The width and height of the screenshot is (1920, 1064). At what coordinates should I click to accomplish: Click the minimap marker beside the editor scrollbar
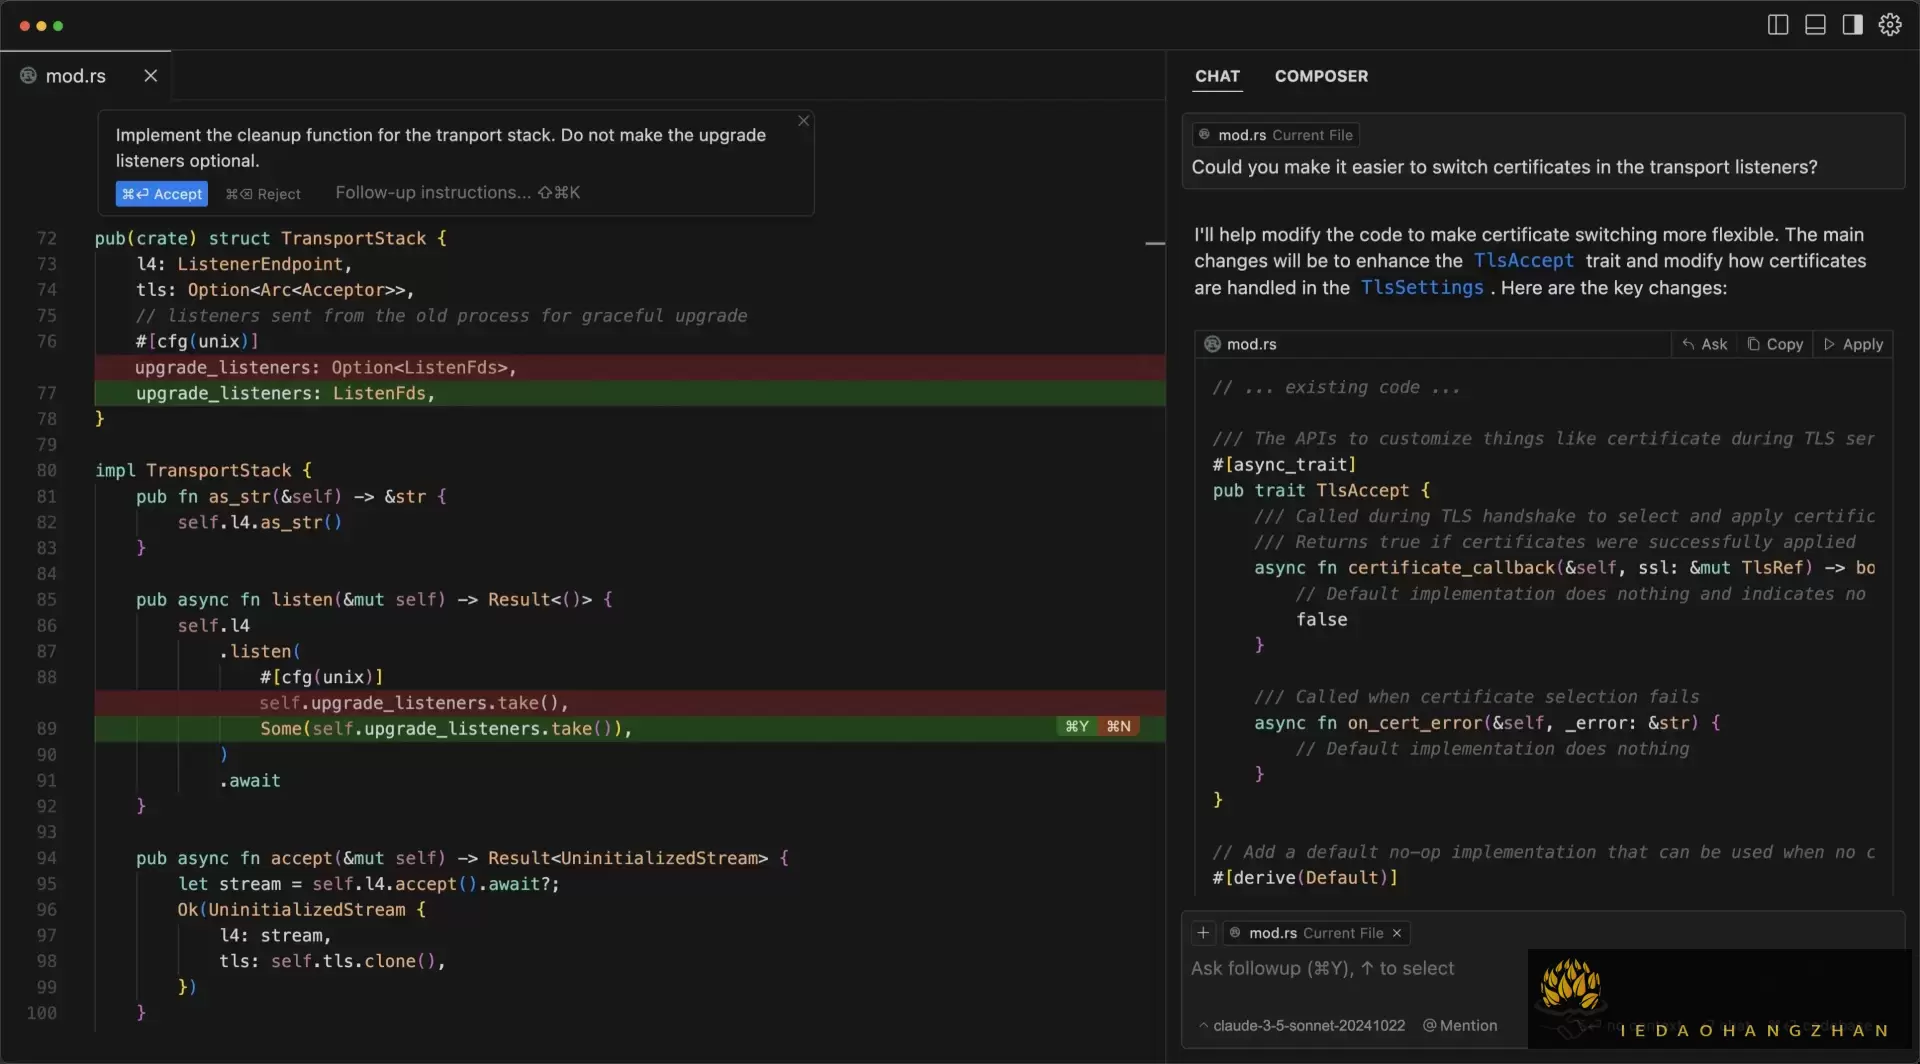pyautogui.click(x=1155, y=243)
